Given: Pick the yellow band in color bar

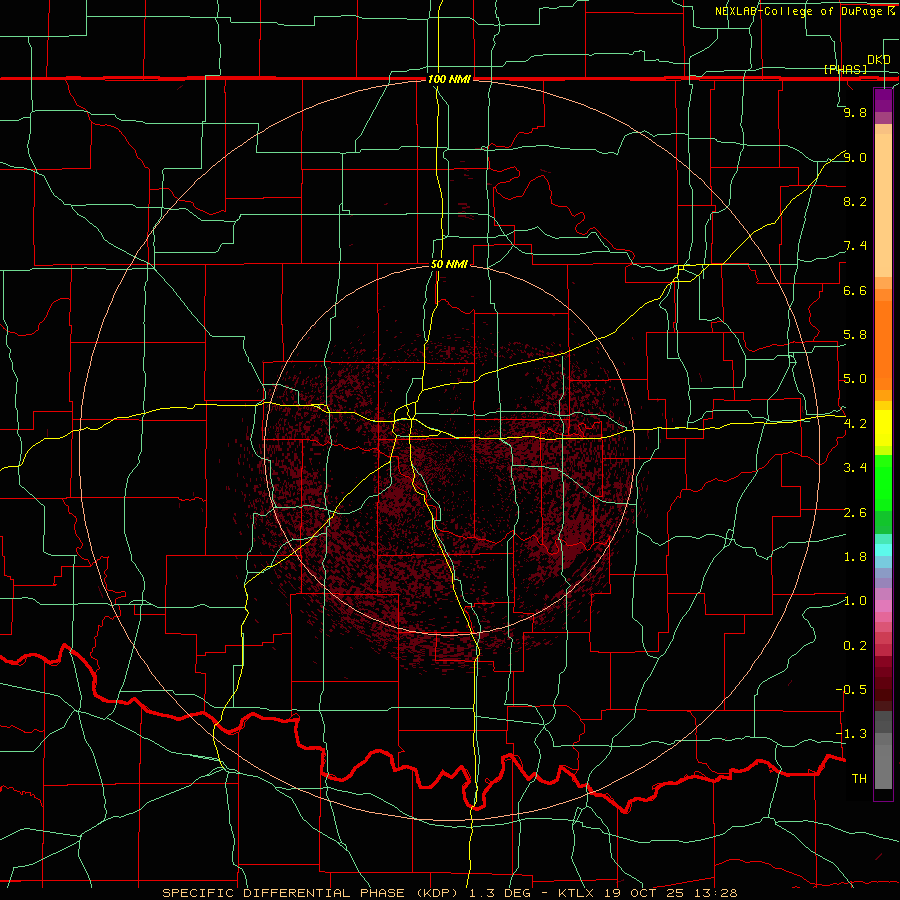Looking at the screenshot, I should pyautogui.click(x=883, y=428).
